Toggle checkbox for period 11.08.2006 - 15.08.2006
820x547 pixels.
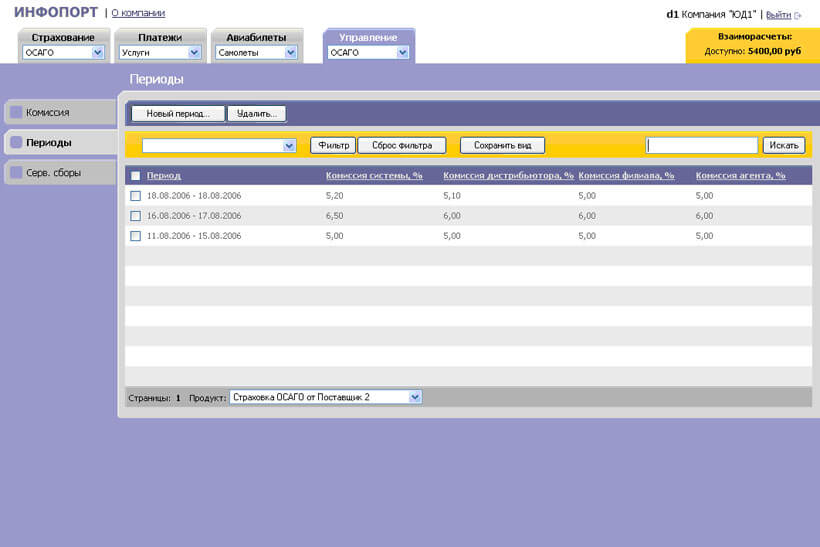(135, 236)
